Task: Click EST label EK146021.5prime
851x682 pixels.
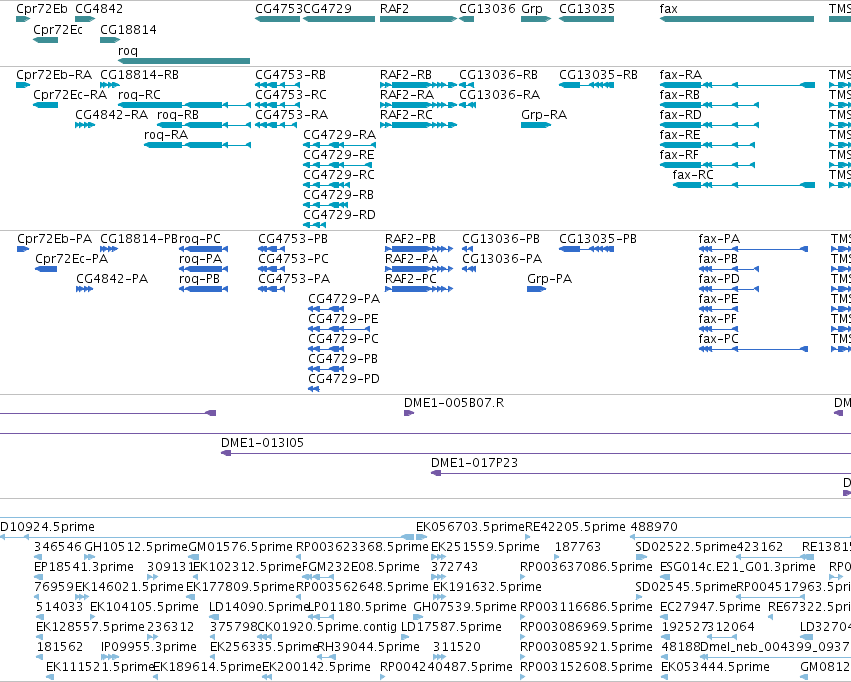Action: click(129, 587)
